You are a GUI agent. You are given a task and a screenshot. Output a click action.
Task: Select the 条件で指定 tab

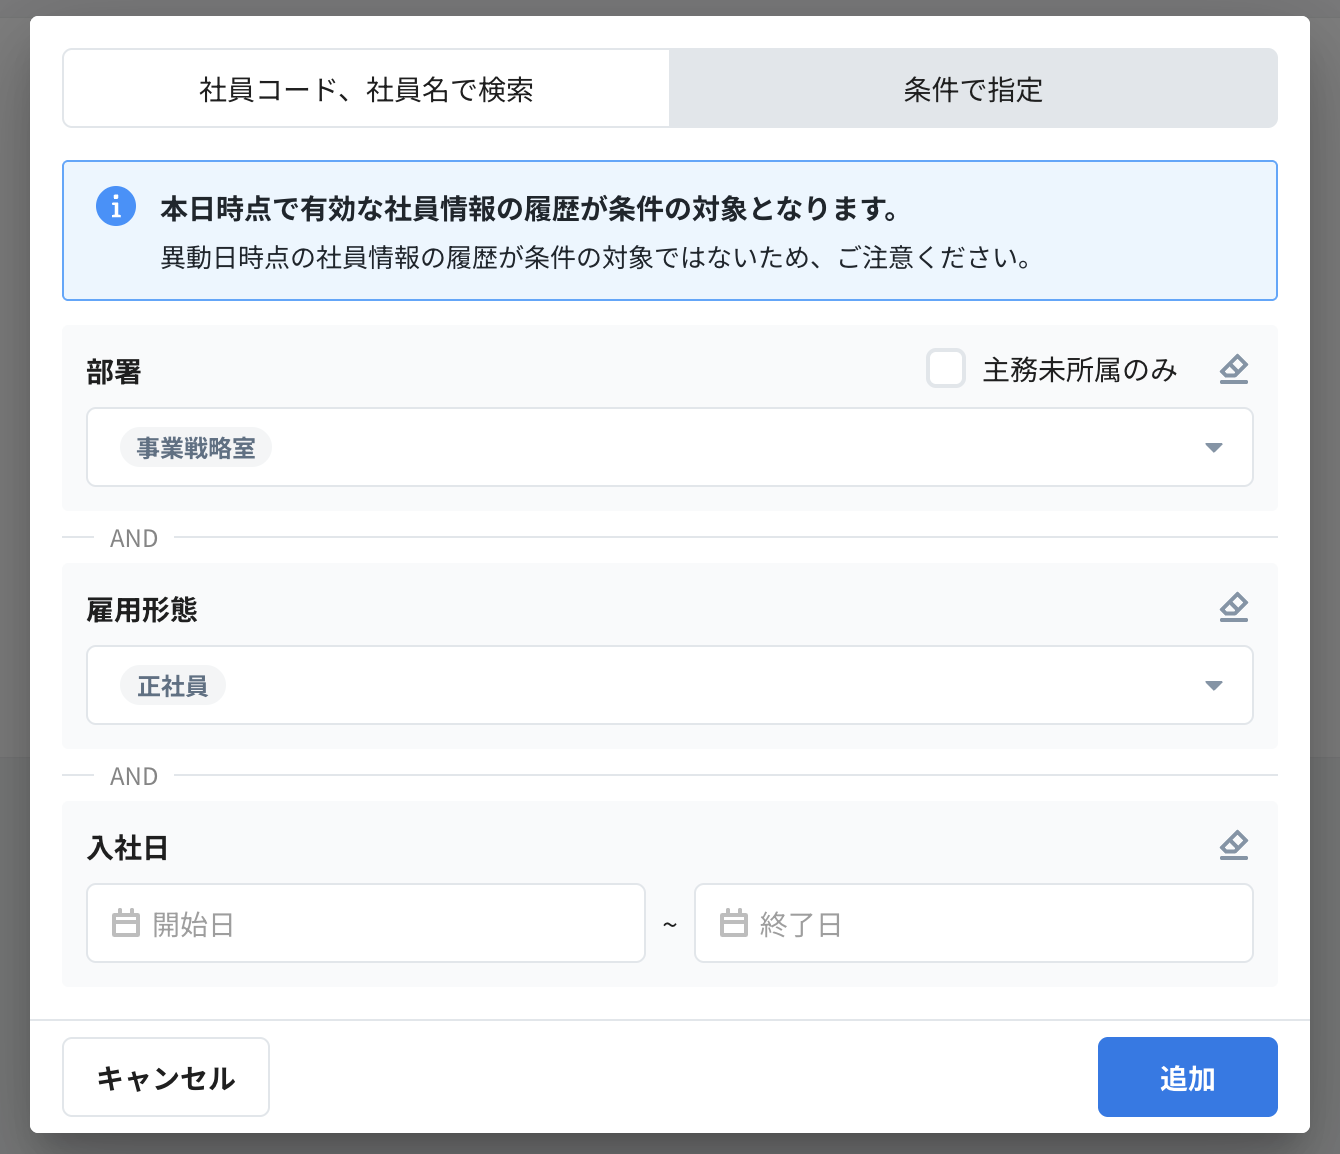point(972,89)
